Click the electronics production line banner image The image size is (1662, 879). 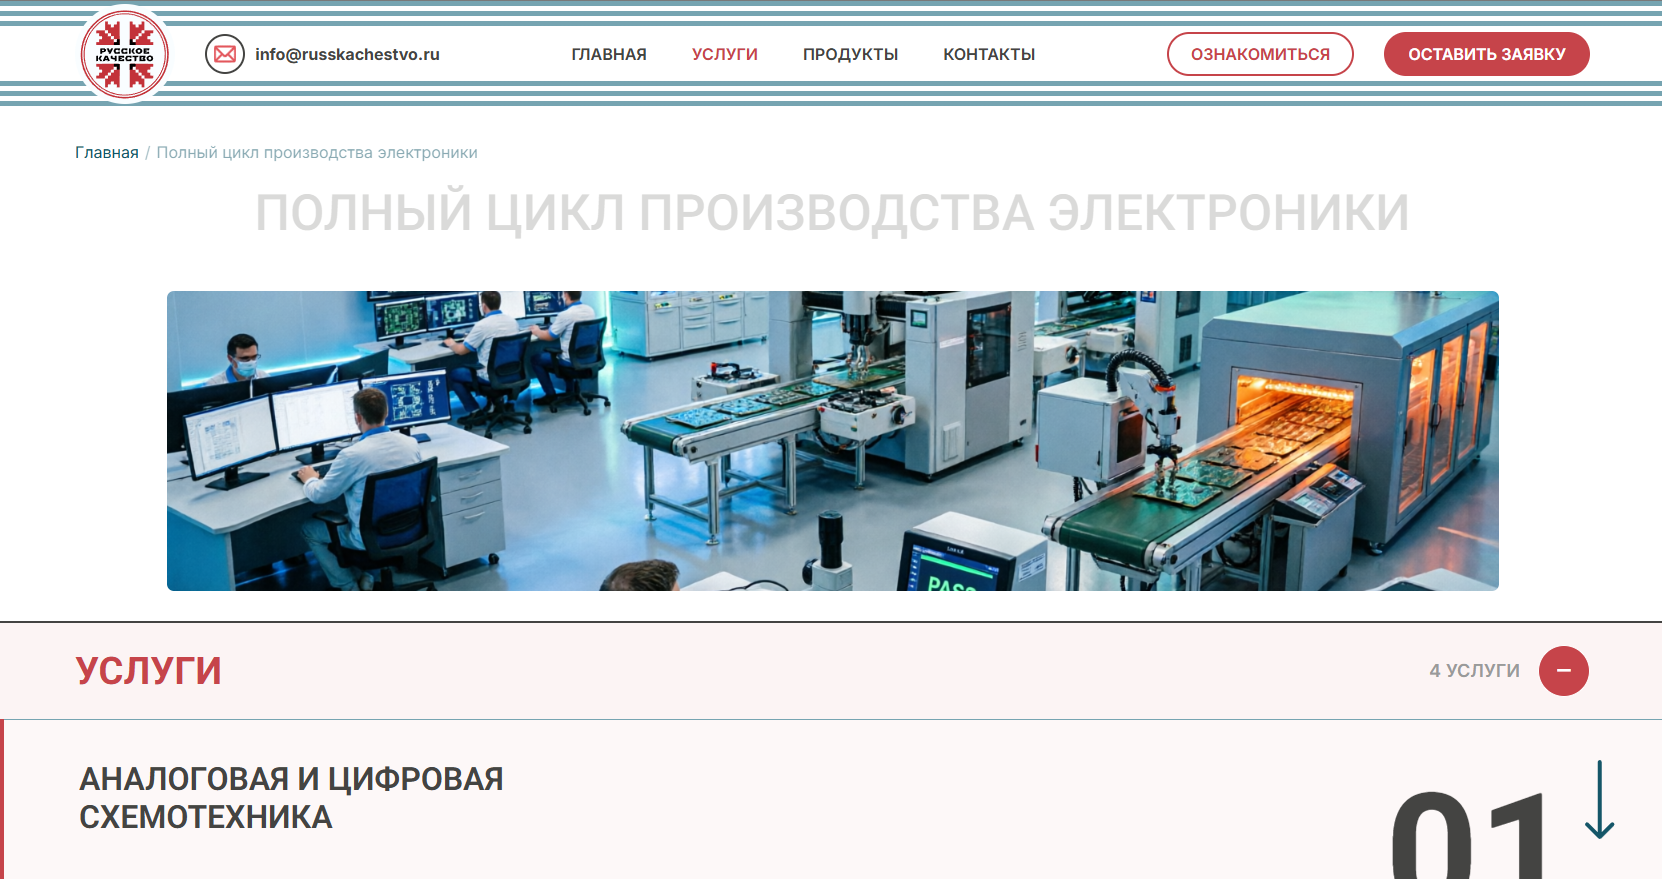(833, 441)
